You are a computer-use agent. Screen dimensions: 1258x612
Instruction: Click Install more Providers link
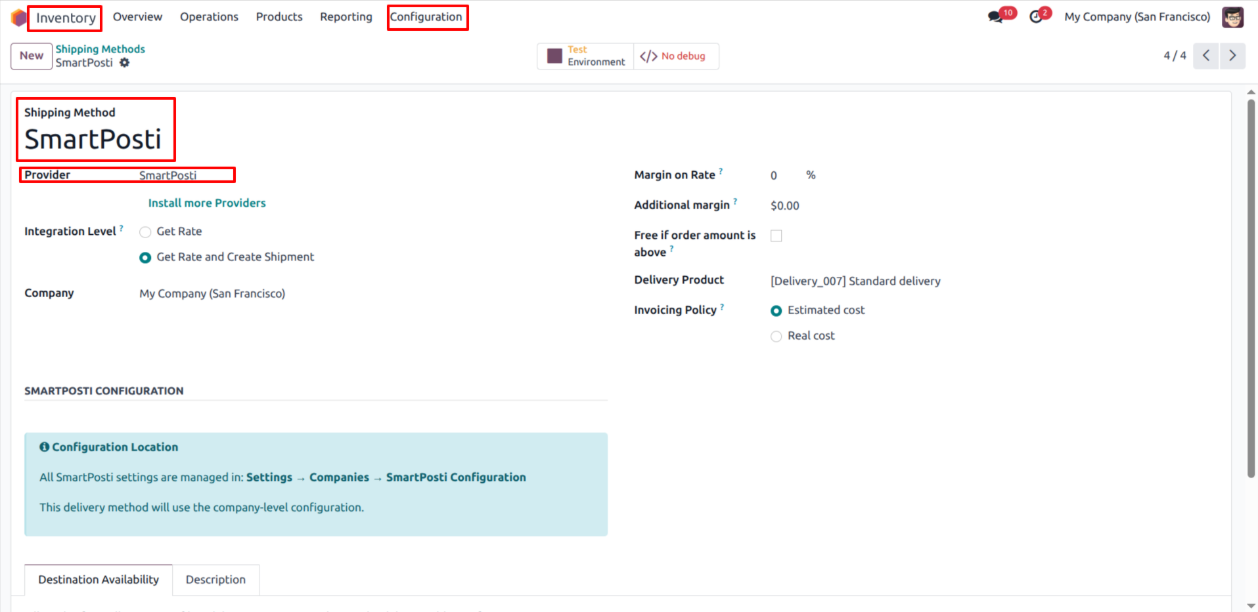(207, 203)
